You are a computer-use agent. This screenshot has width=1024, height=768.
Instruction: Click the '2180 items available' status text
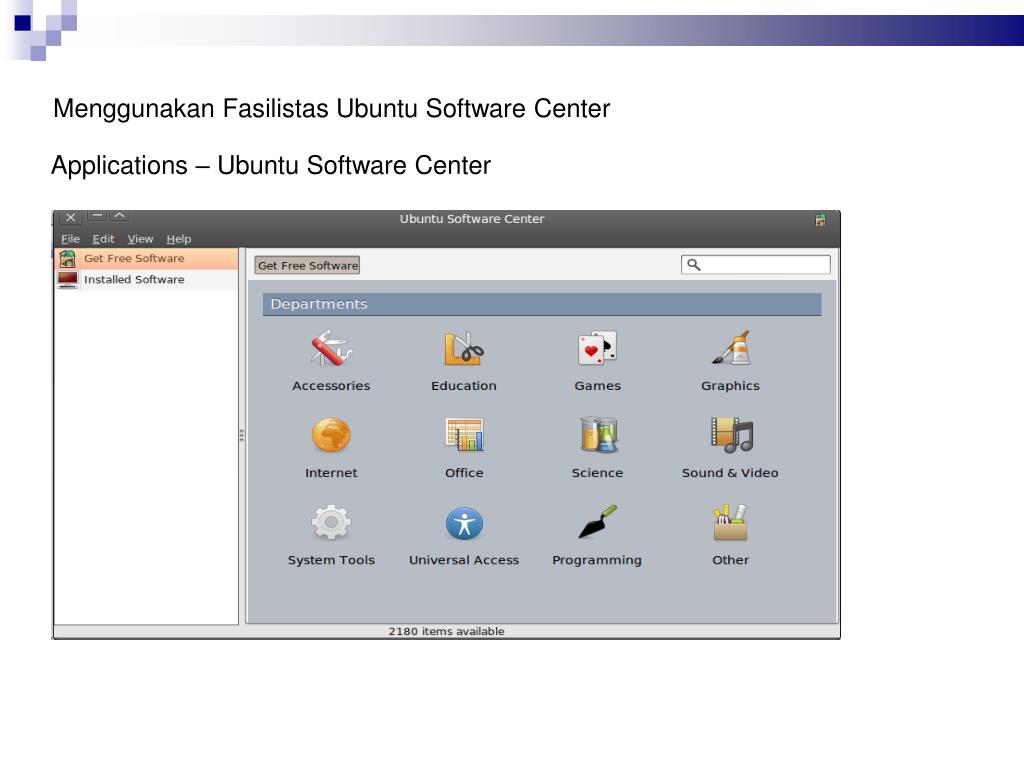coord(447,632)
